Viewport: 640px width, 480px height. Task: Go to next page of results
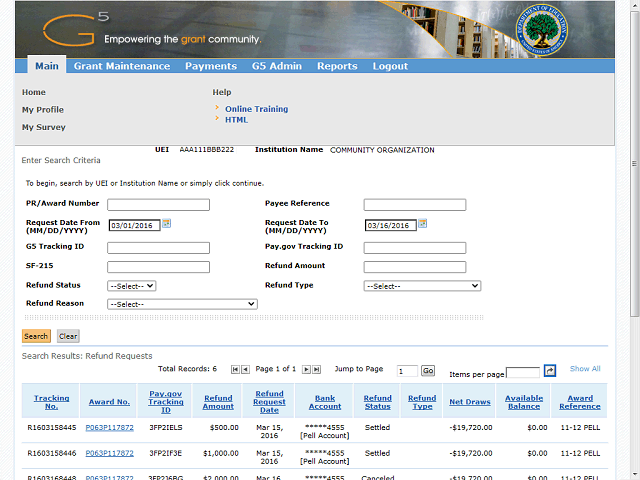(306, 369)
